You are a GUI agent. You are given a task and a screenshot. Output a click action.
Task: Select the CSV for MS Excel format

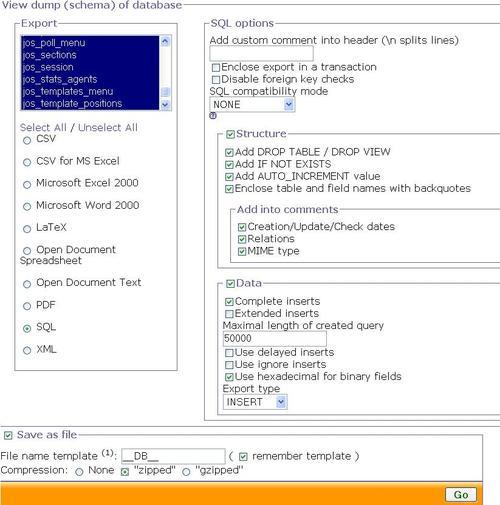(x=27, y=162)
